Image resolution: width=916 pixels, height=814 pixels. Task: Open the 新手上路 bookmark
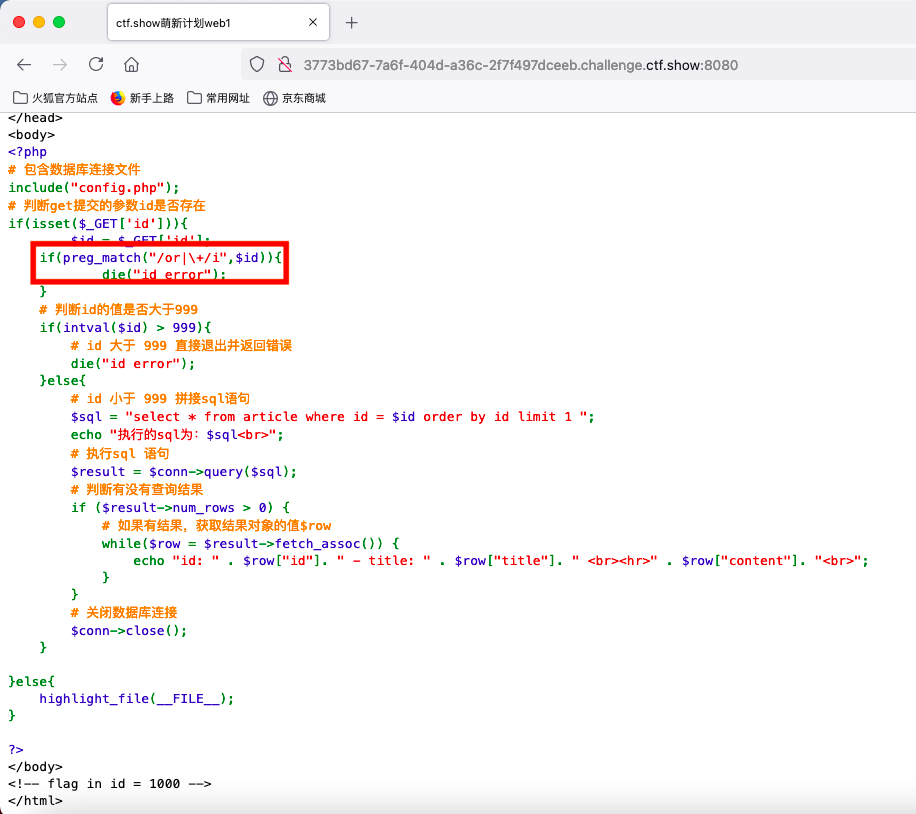coord(143,98)
